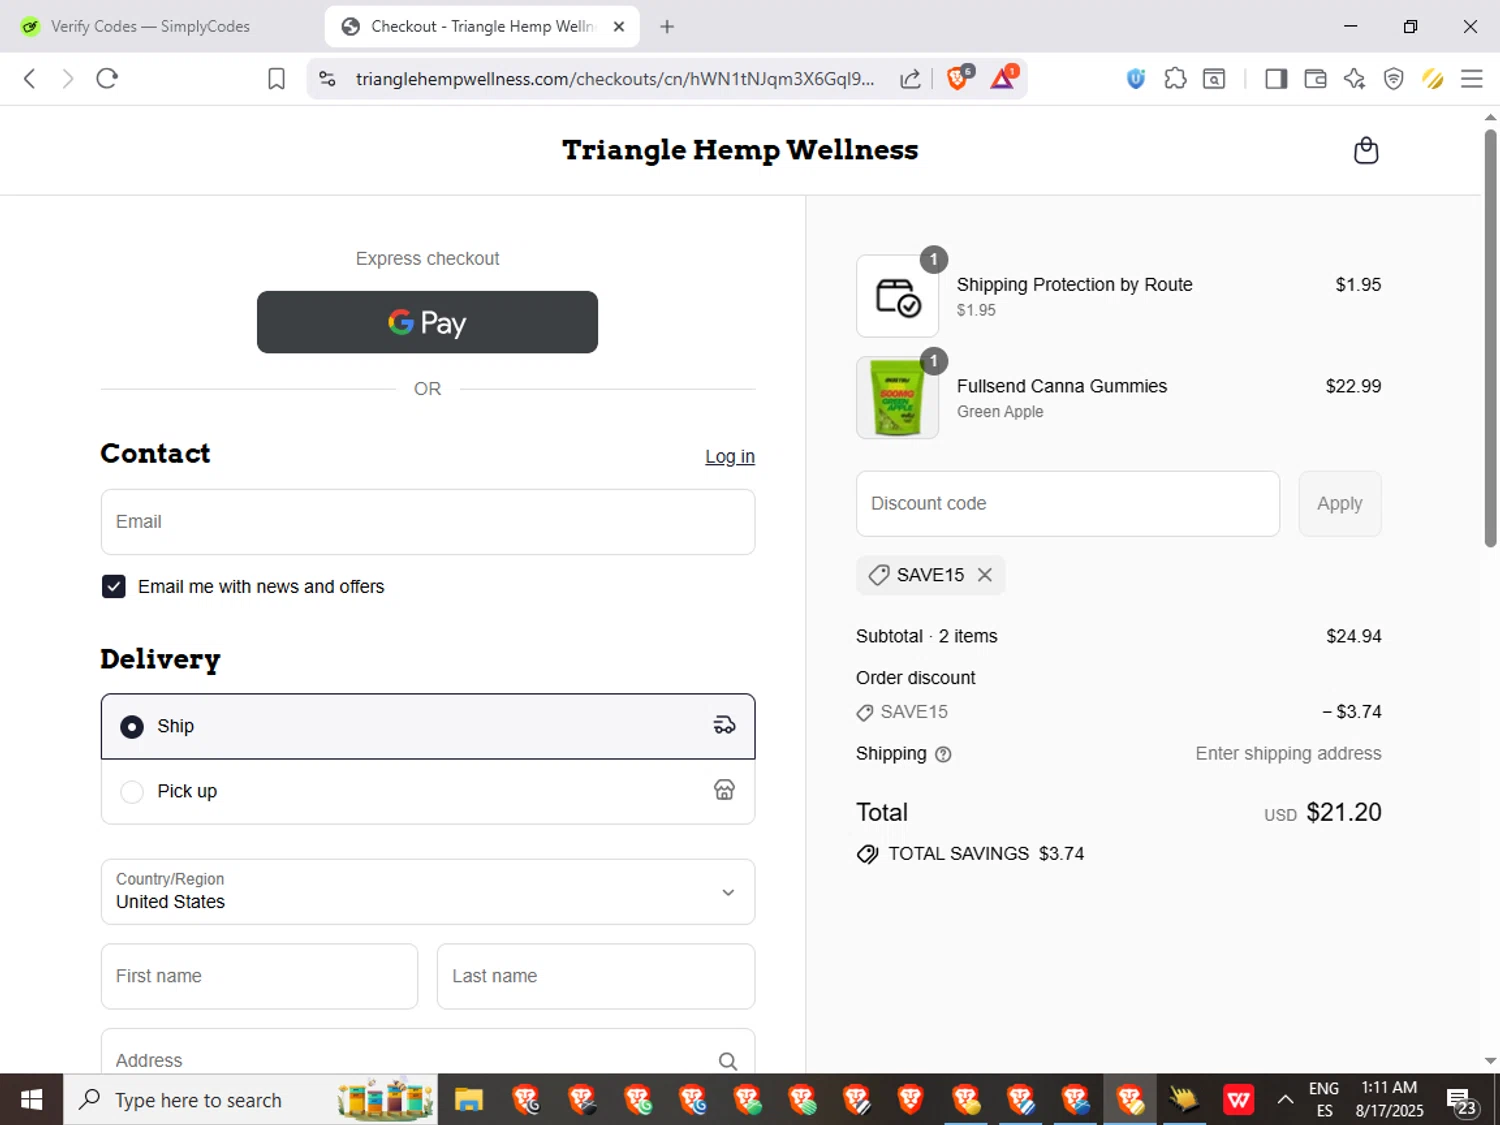Focus the Email input field

click(x=428, y=522)
